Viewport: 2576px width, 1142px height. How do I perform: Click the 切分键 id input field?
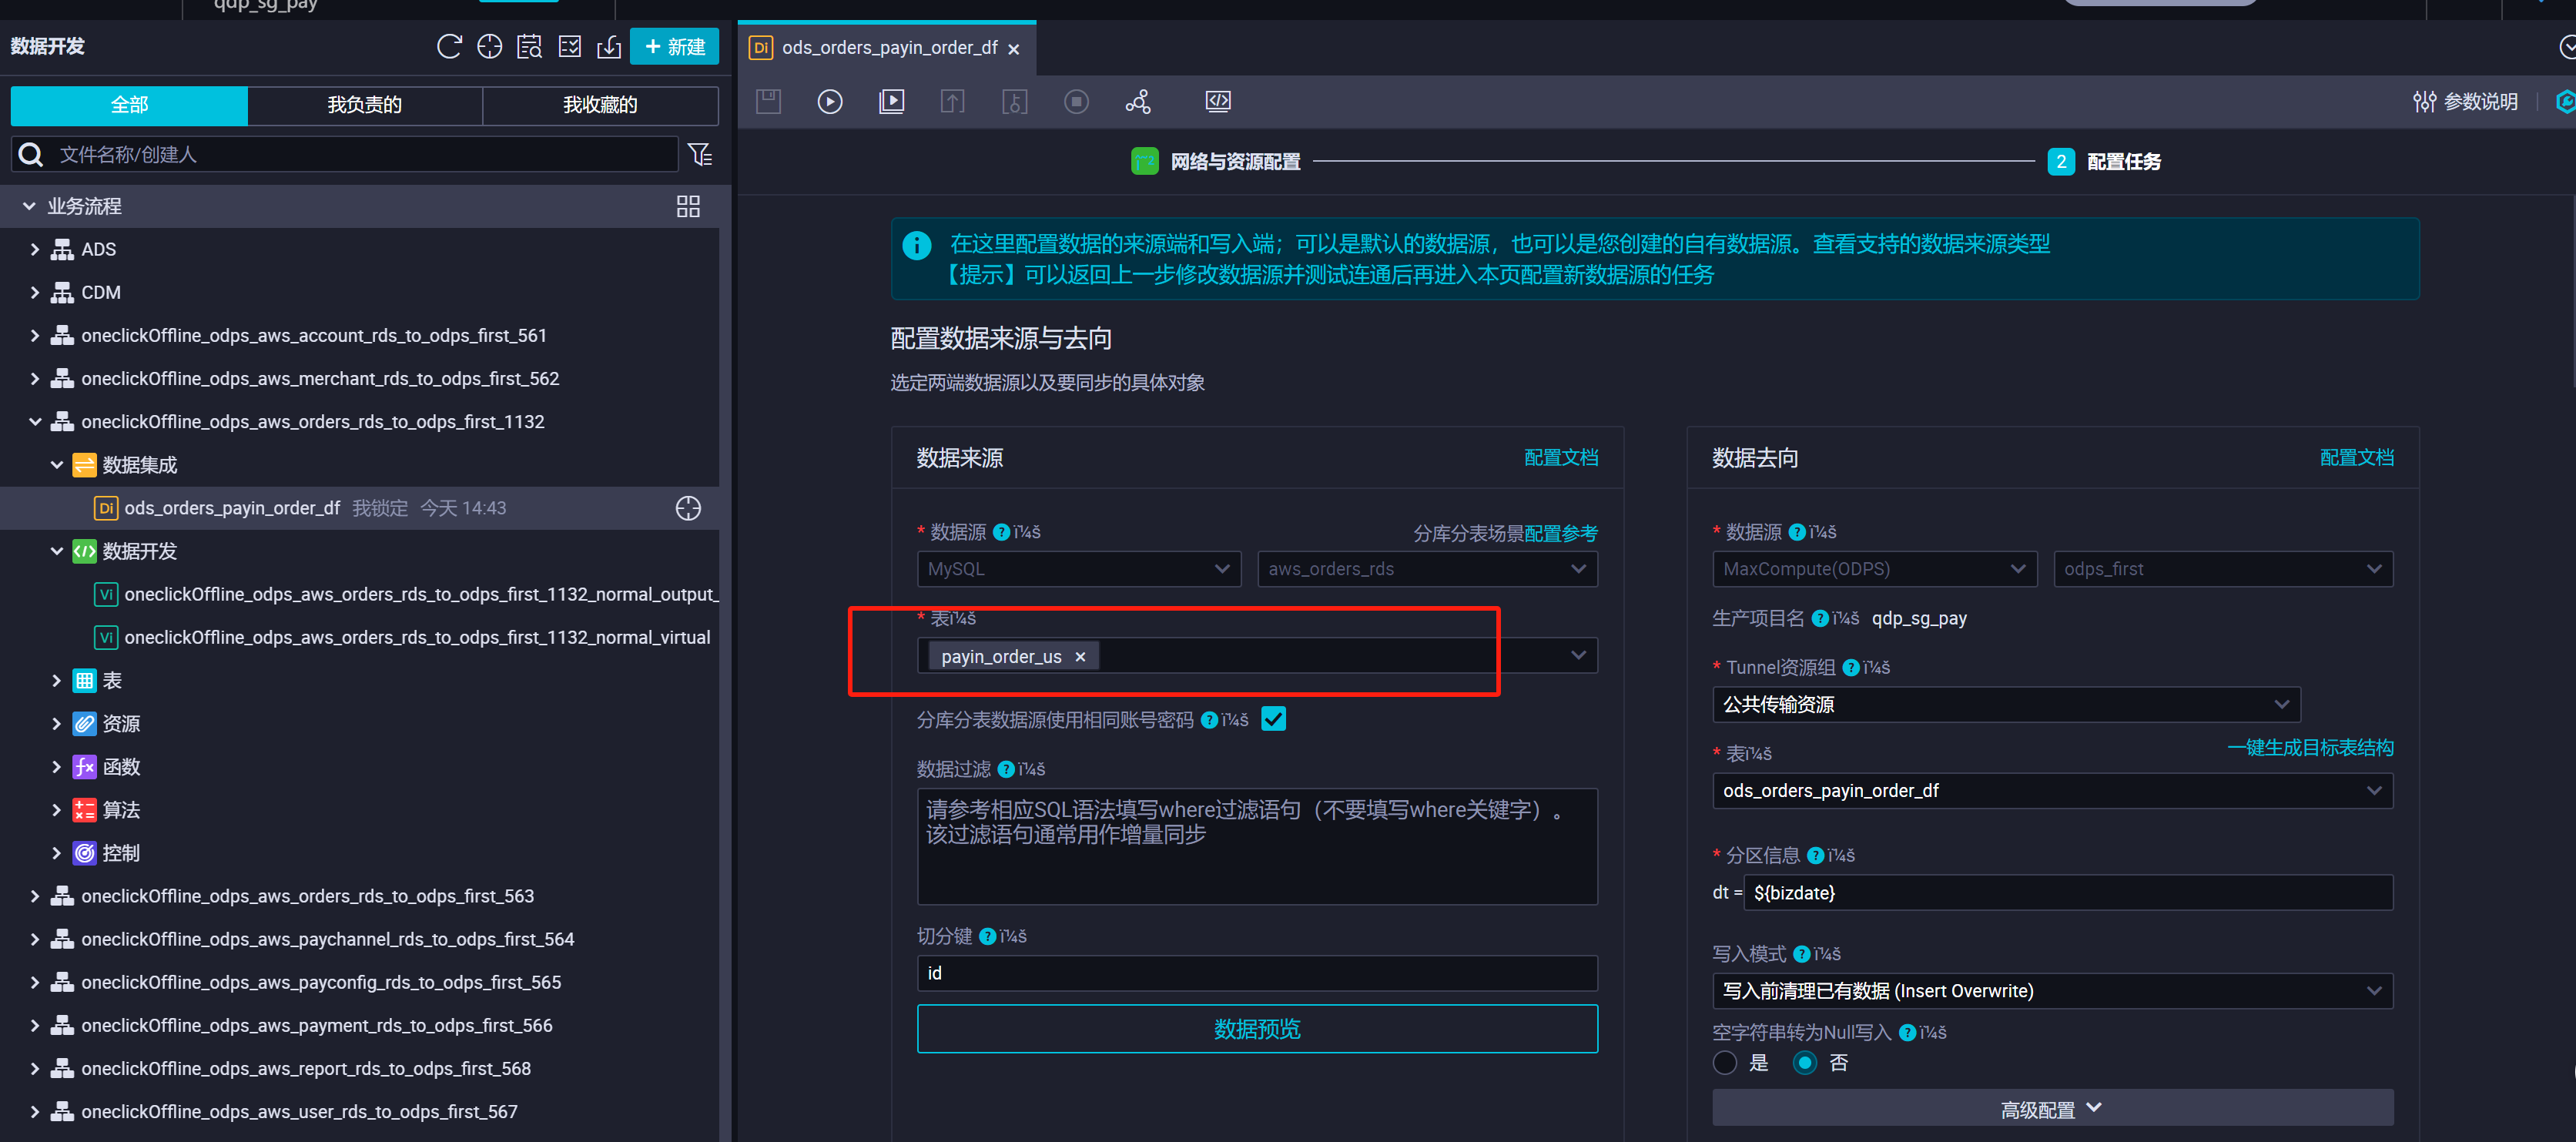coord(1257,973)
